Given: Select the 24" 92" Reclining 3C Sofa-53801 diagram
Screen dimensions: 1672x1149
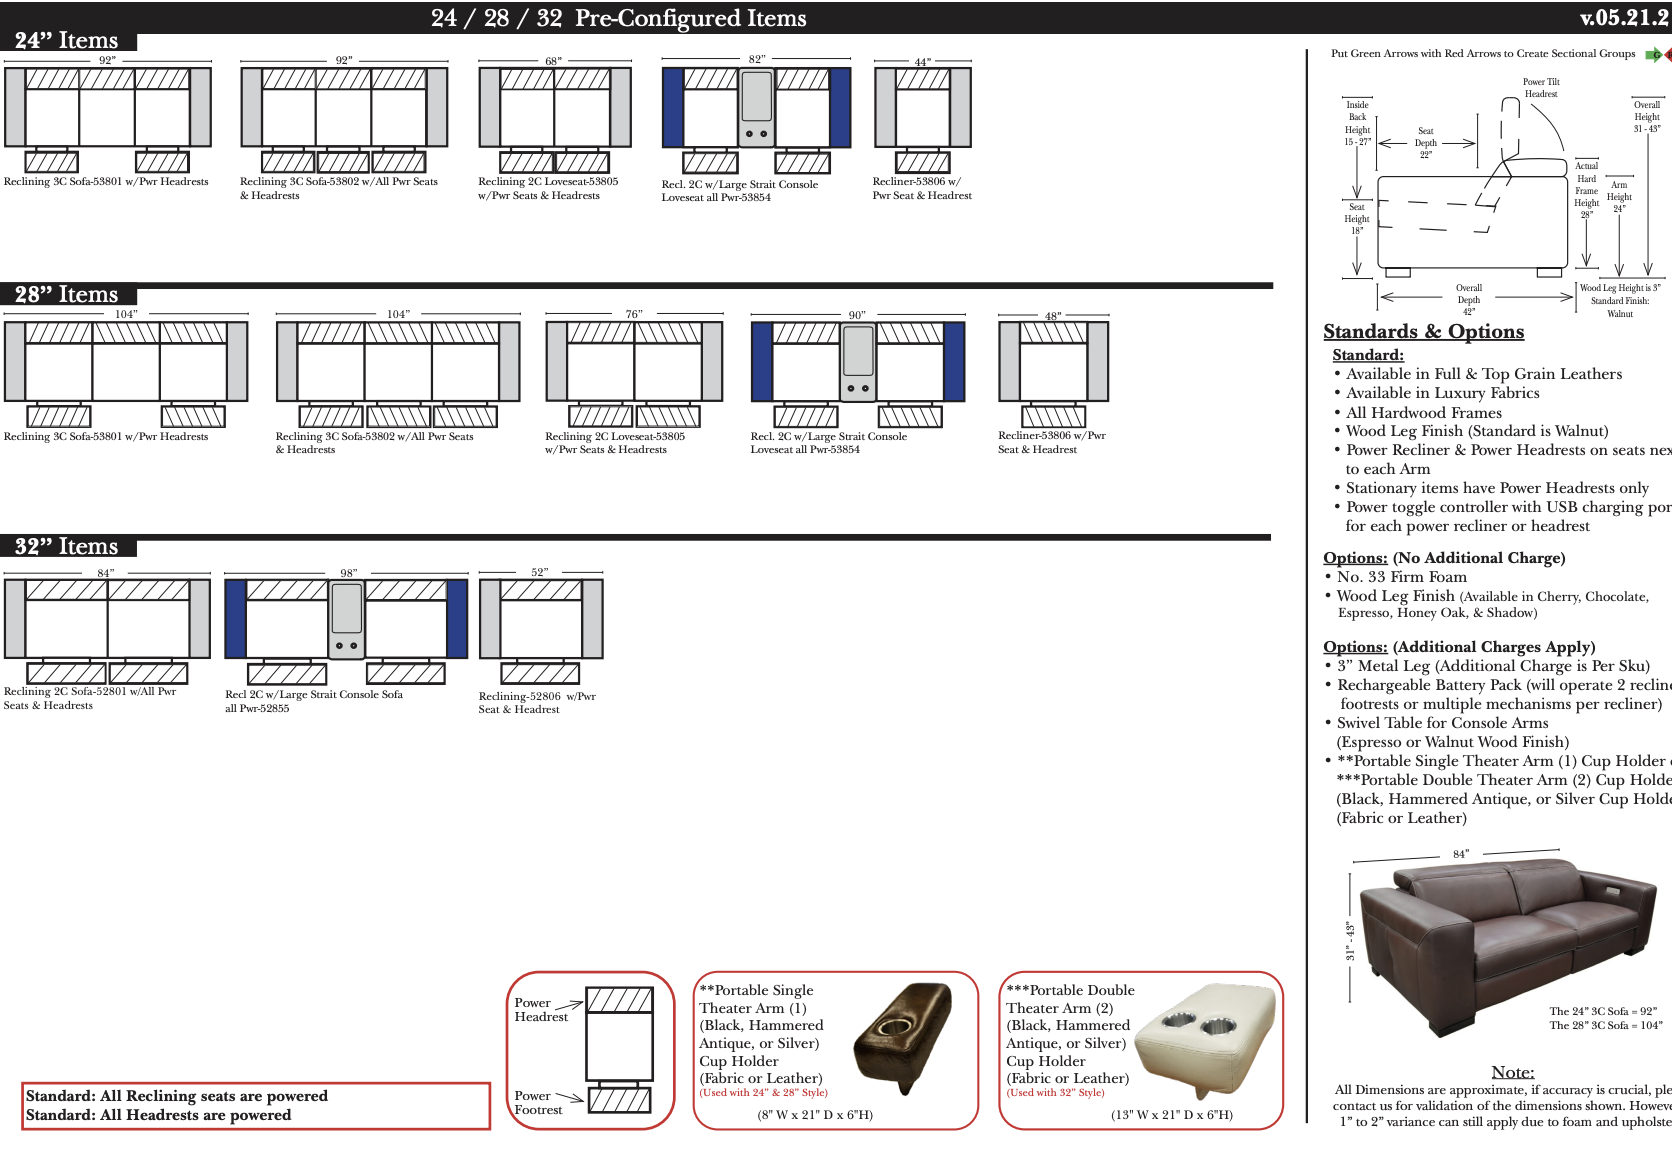Looking at the screenshot, I should [108, 115].
